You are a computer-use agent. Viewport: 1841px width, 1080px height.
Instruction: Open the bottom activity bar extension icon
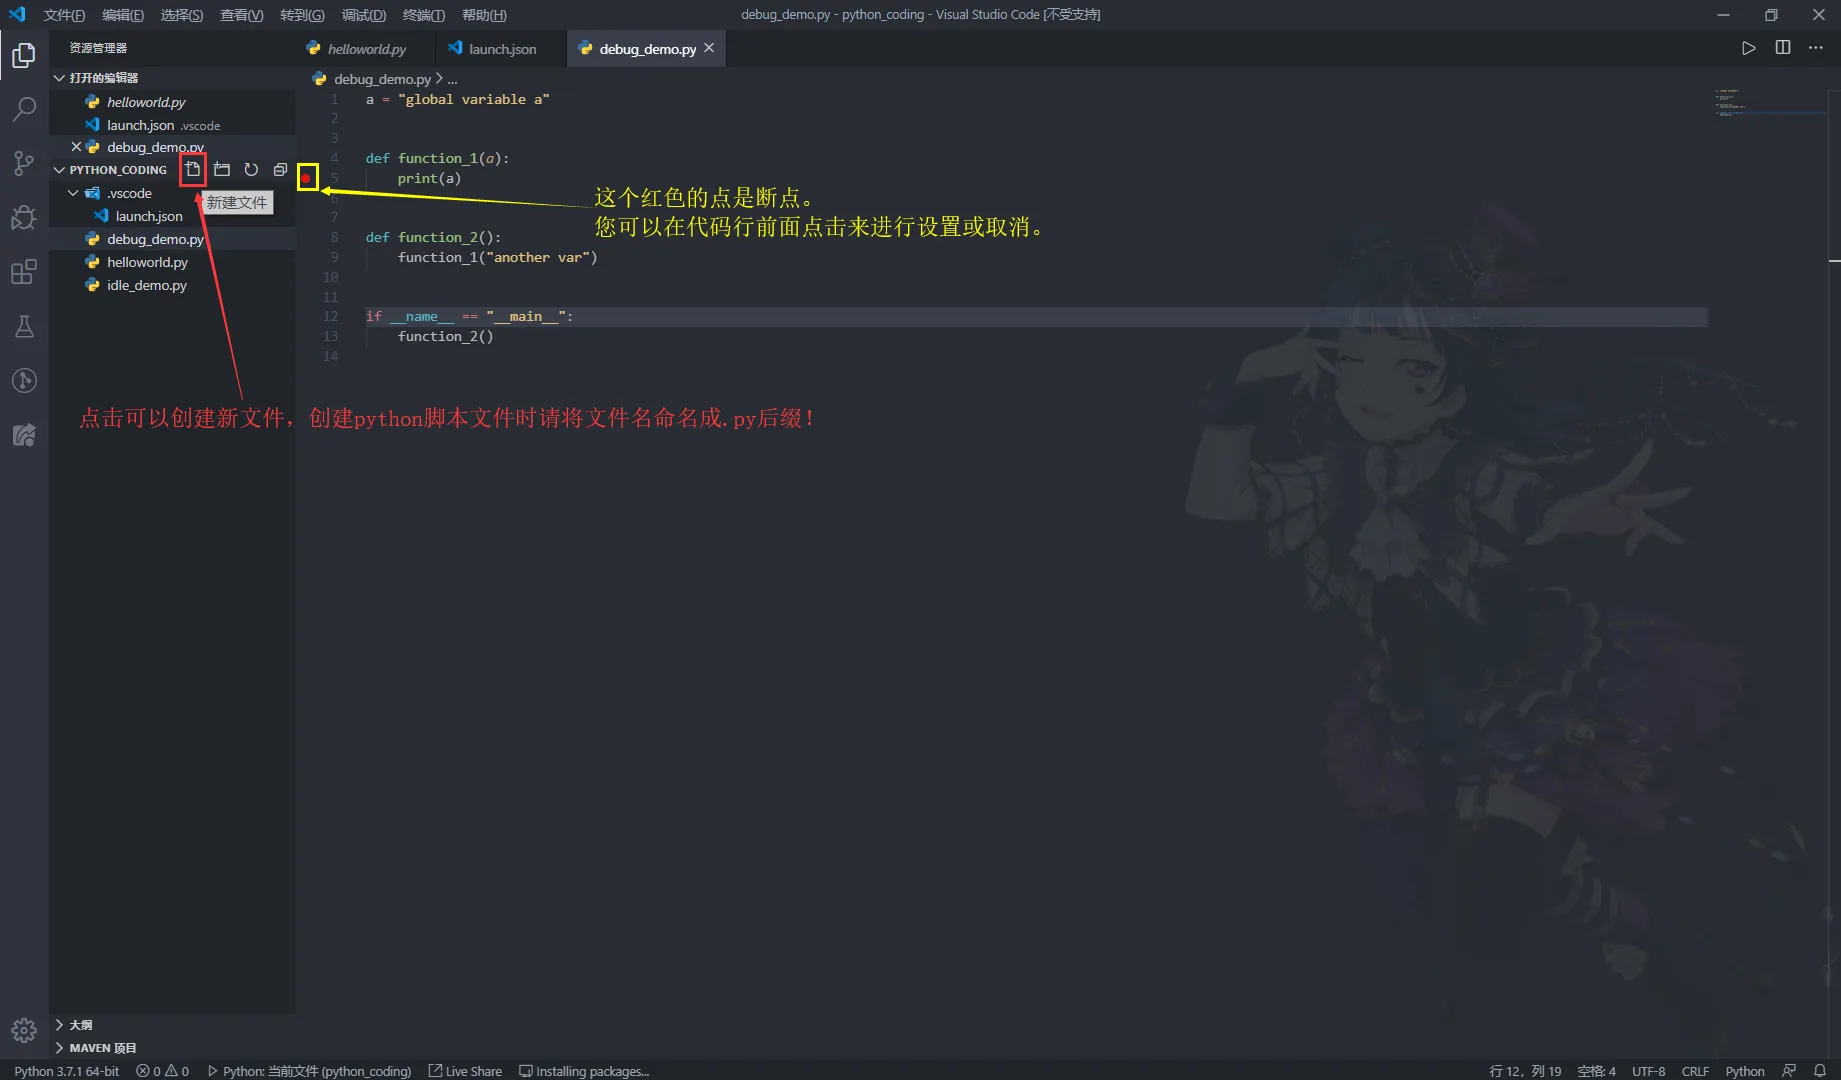[24, 434]
